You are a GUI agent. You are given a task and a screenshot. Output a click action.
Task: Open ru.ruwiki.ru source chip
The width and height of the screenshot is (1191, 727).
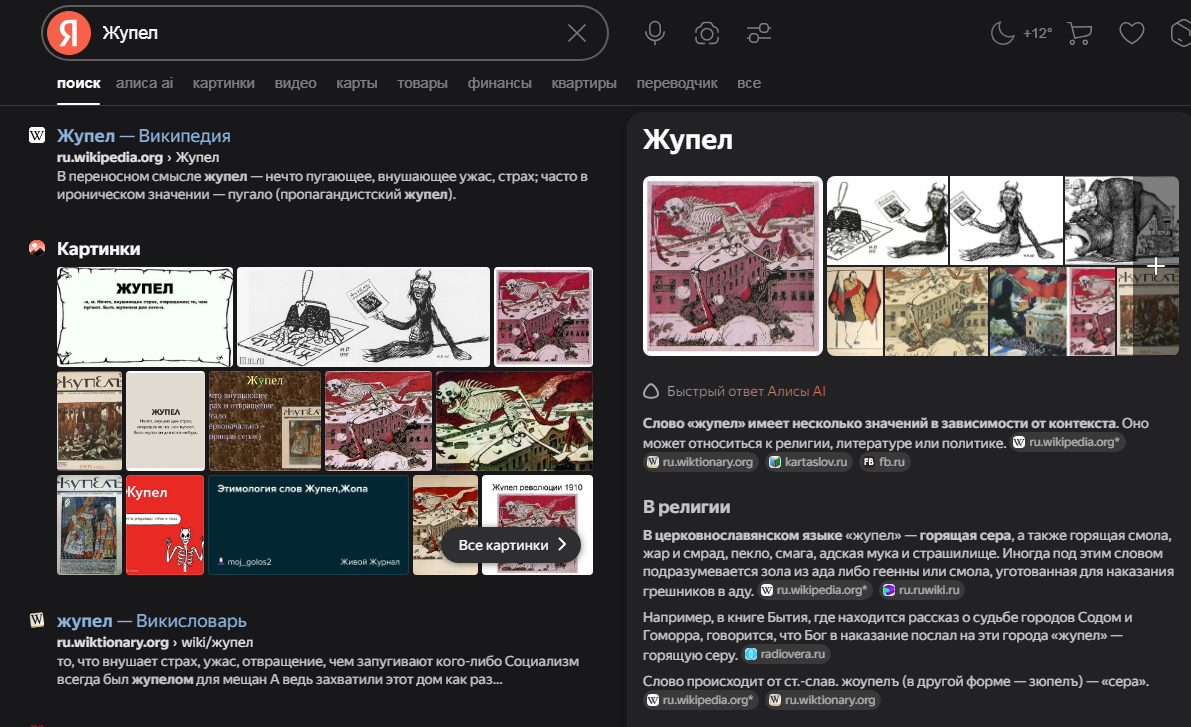tap(921, 590)
